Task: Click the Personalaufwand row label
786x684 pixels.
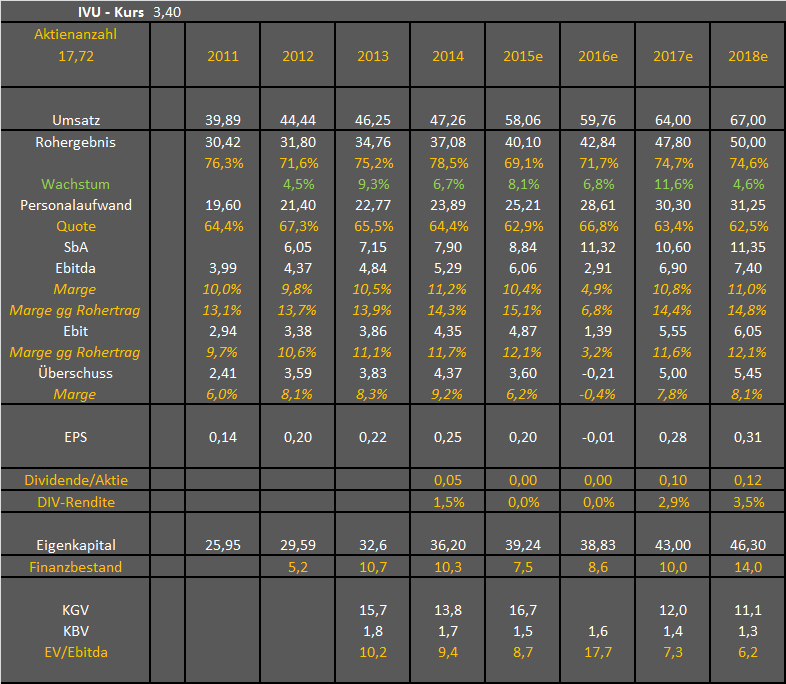Action: point(76,205)
